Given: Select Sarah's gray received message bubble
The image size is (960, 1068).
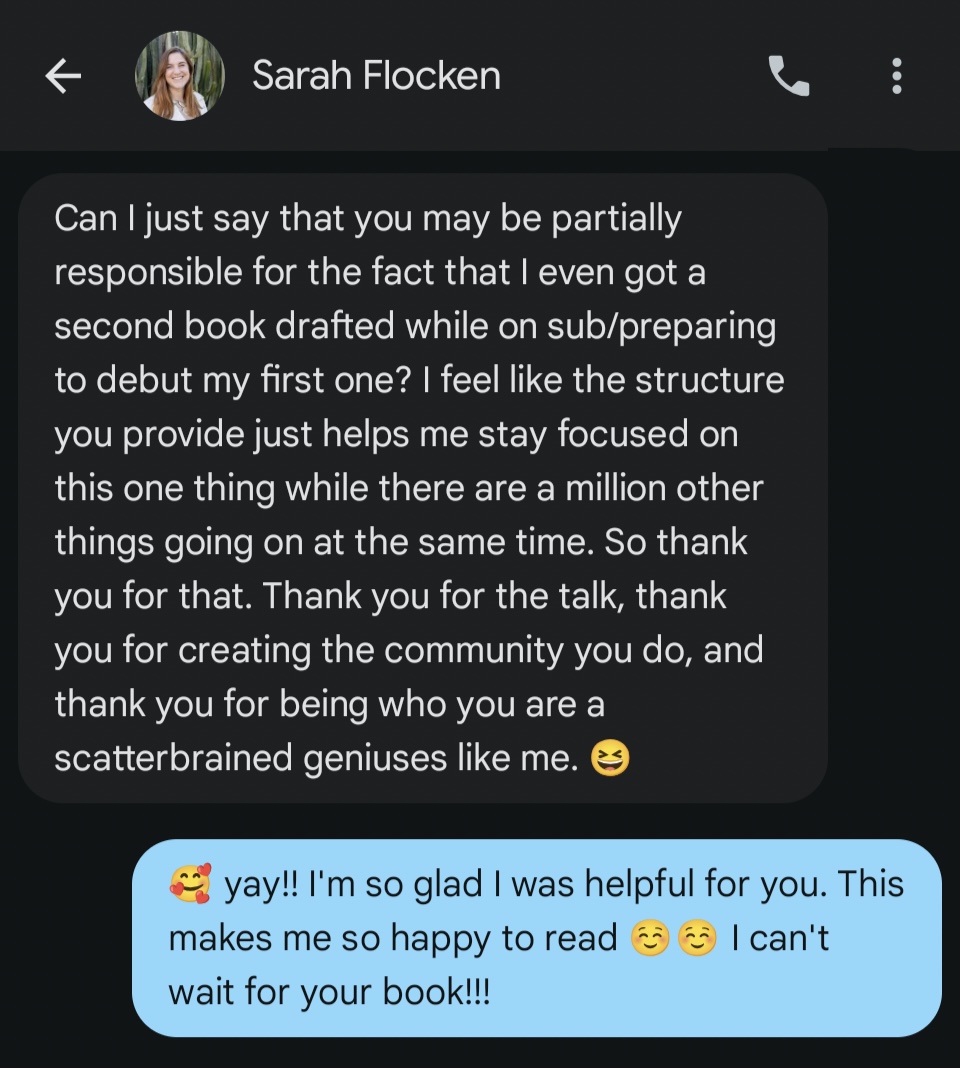Looking at the screenshot, I should point(422,488).
